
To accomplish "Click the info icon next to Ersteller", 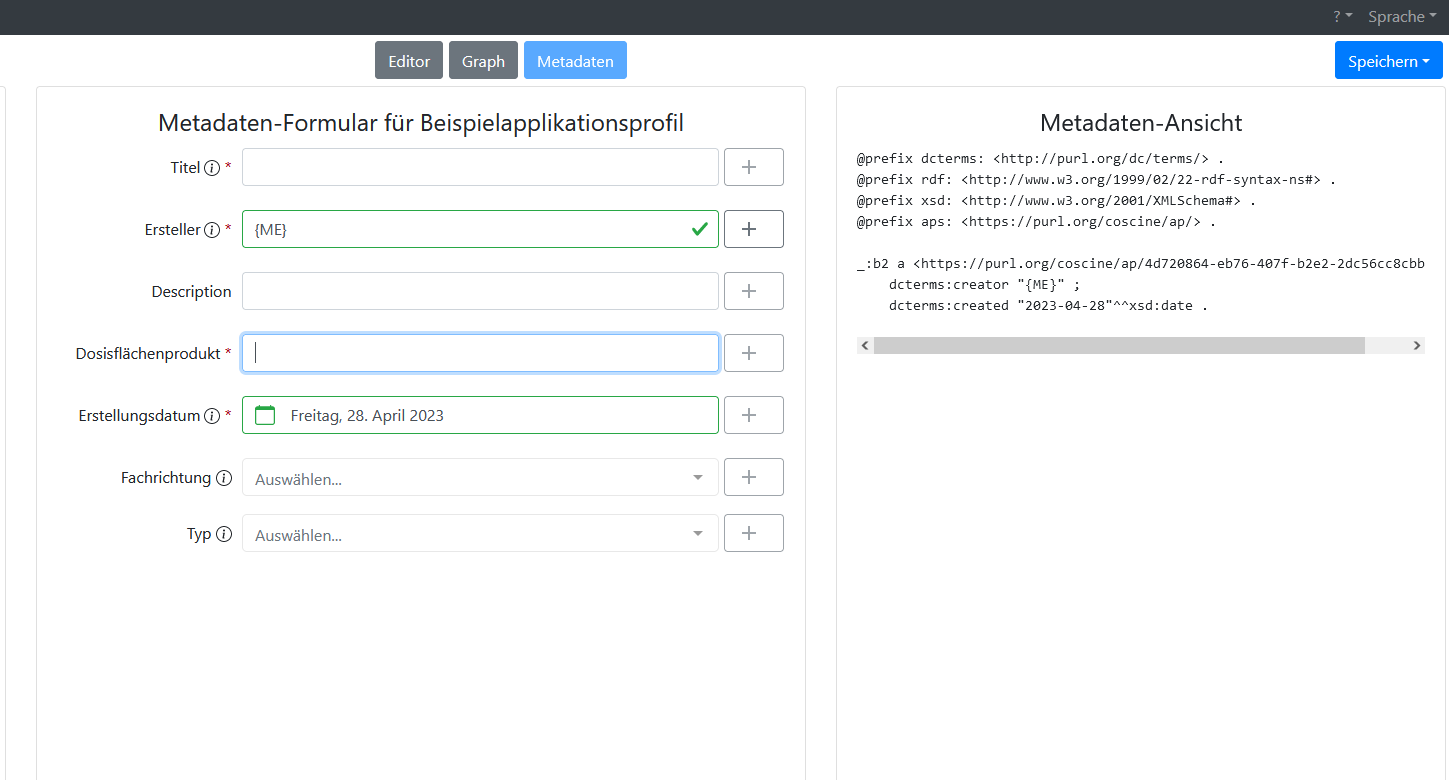I will coord(212,230).
